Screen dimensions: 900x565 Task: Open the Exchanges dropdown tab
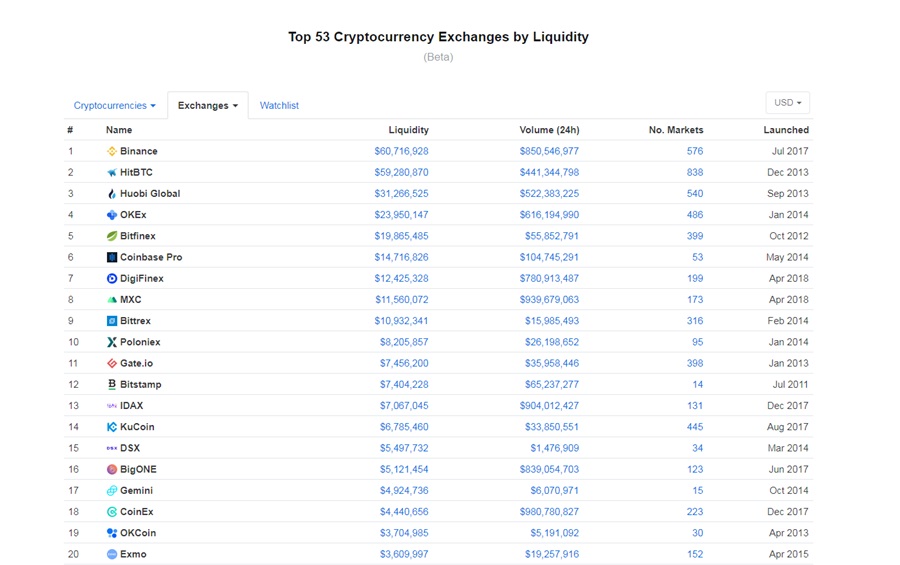(x=208, y=106)
